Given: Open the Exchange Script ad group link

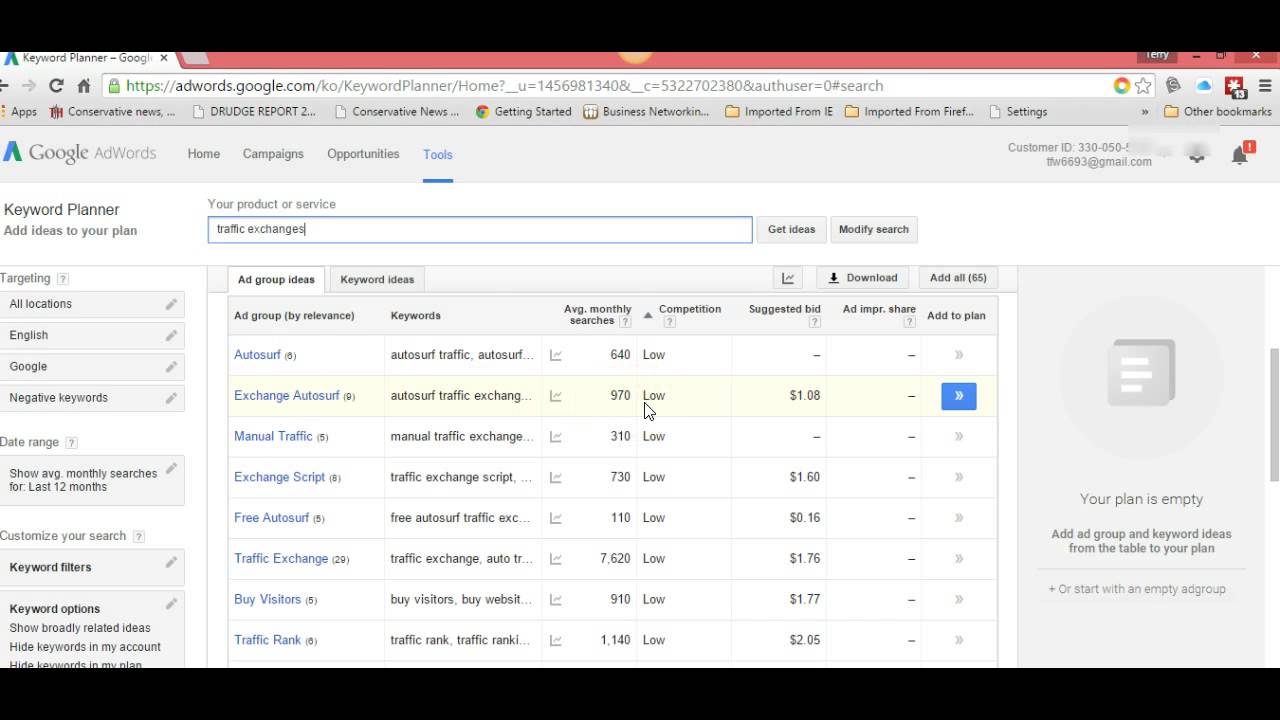Looking at the screenshot, I should click(x=279, y=477).
